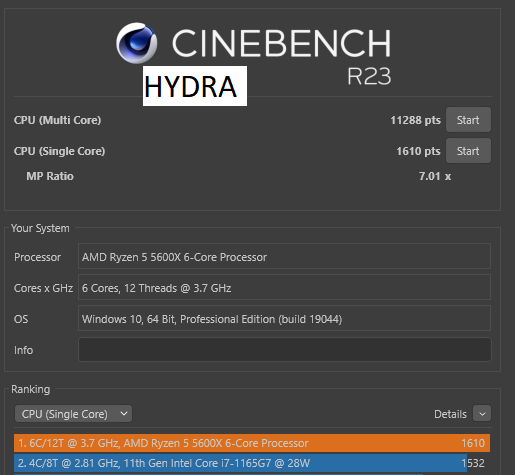The image size is (515, 475).
Task: Click the Details label text
Action: 450,414
